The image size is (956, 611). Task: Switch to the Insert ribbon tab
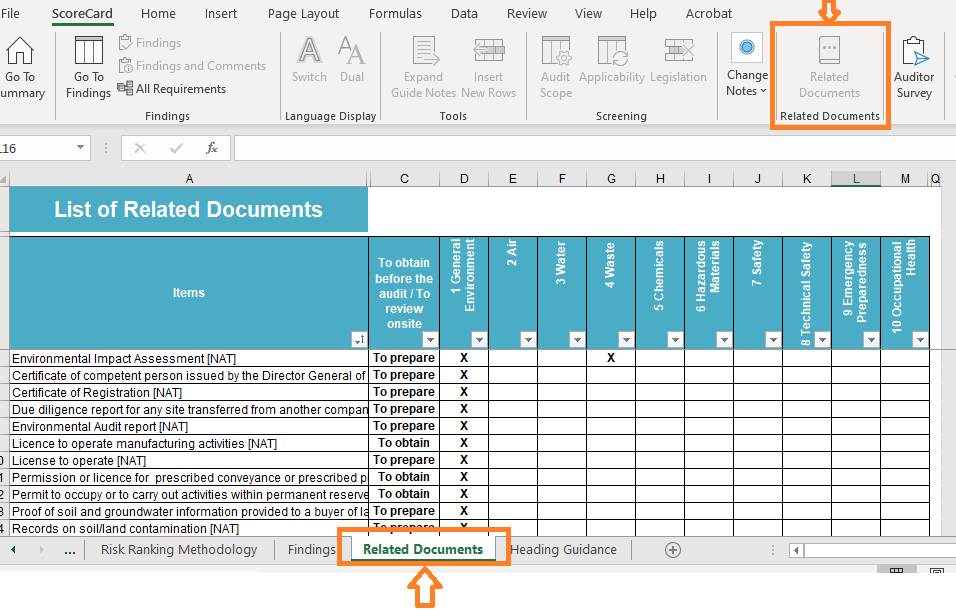point(221,13)
